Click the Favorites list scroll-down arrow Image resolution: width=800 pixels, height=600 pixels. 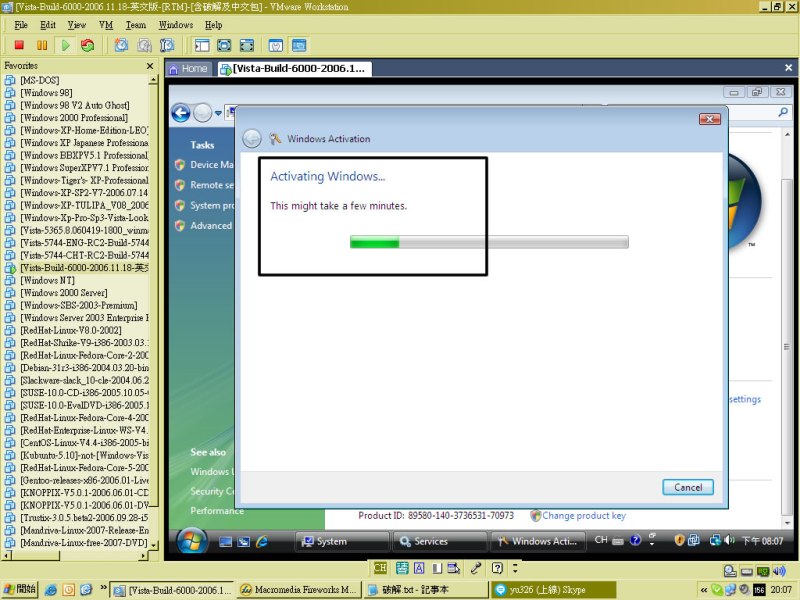pyautogui.click(x=153, y=545)
